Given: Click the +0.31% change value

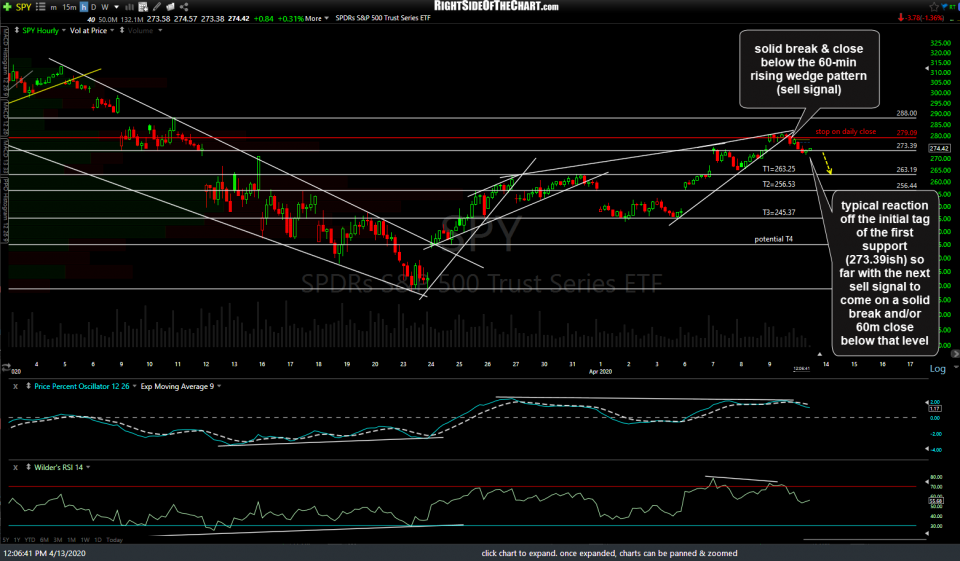Looking at the screenshot, I should pos(291,18).
